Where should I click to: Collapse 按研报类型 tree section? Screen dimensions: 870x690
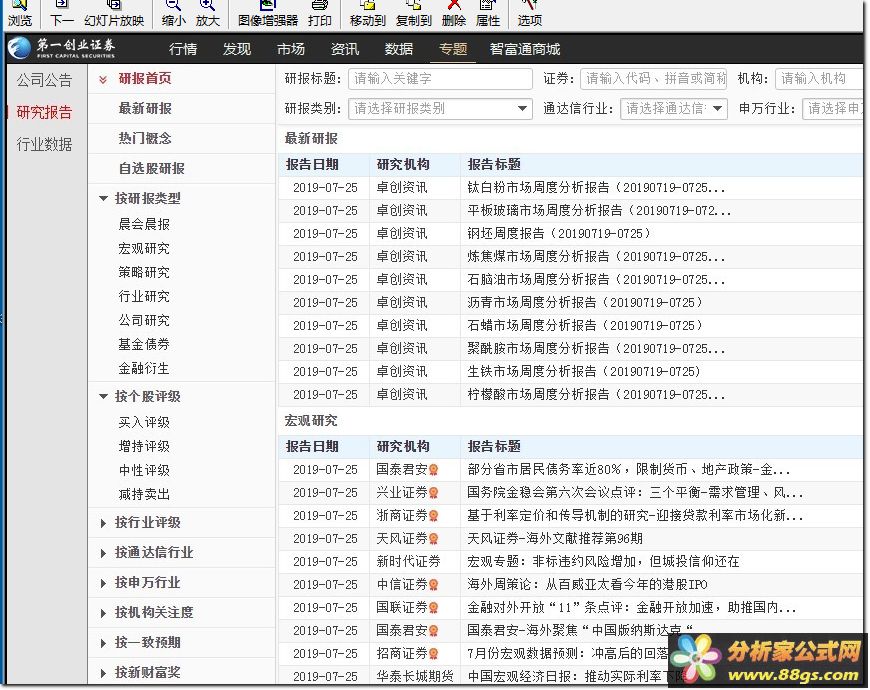pyautogui.click(x=103, y=198)
